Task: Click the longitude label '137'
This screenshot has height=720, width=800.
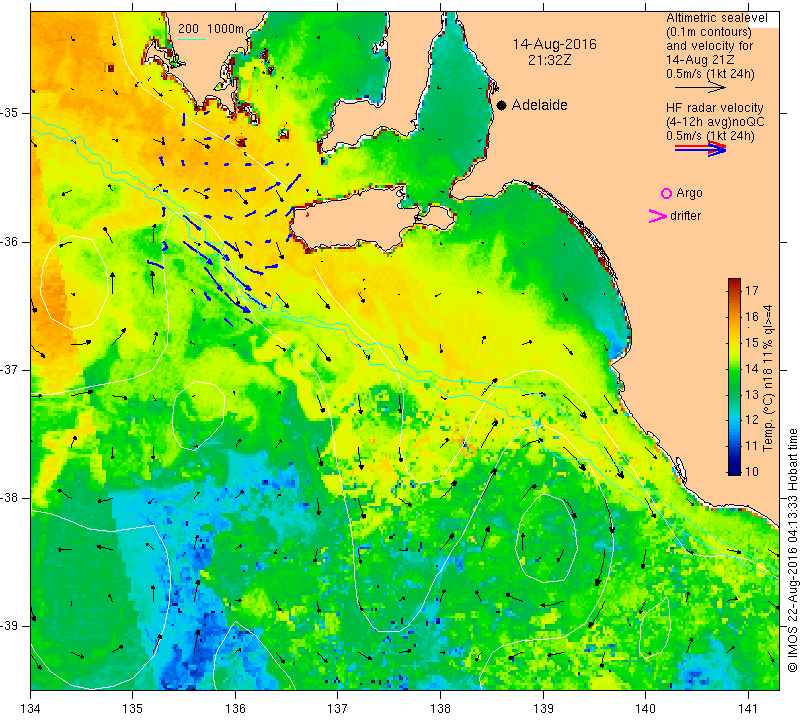Action: pyautogui.click(x=338, y=709)
